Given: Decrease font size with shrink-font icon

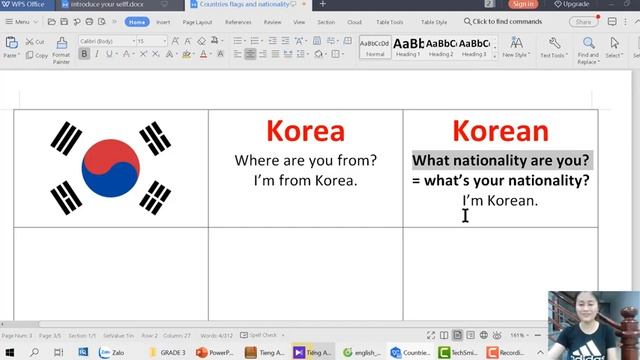Looking at the screenshot, I should pyautogui.click(x=188, y=41).
